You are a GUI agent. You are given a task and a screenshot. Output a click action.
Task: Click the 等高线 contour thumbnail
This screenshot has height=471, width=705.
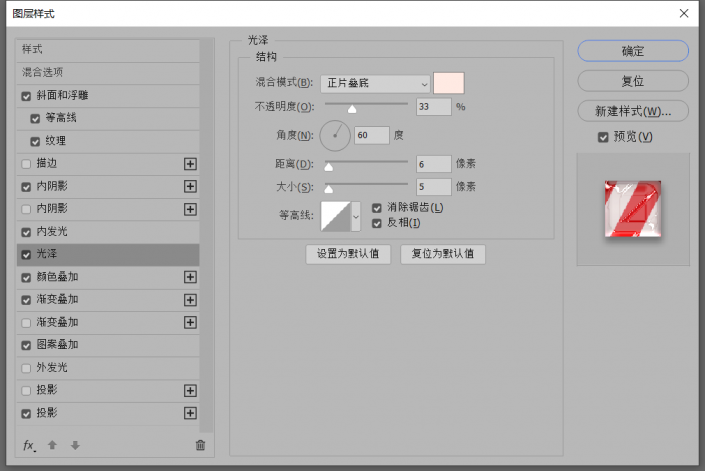pyautogui.click(x=335, y=217)
